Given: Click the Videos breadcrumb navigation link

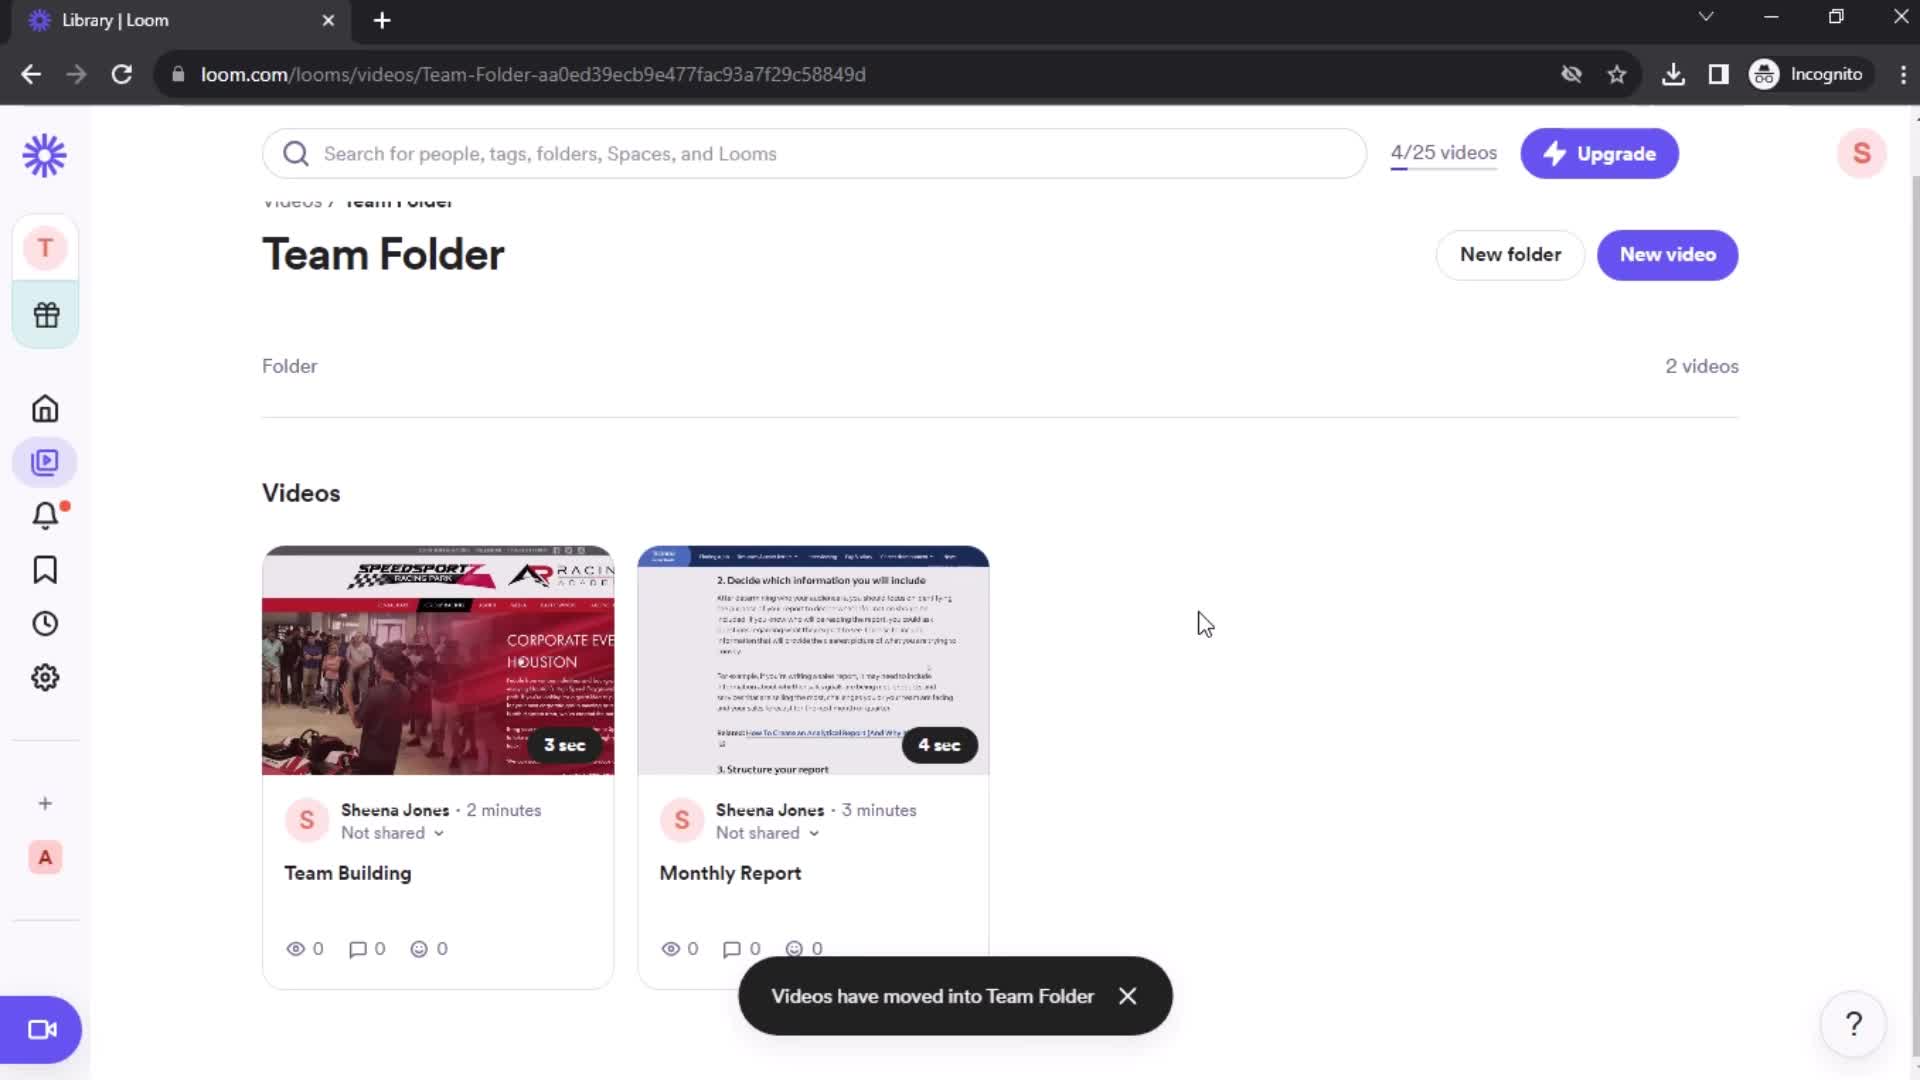Looking at the screenshot, I should [291, 200].
